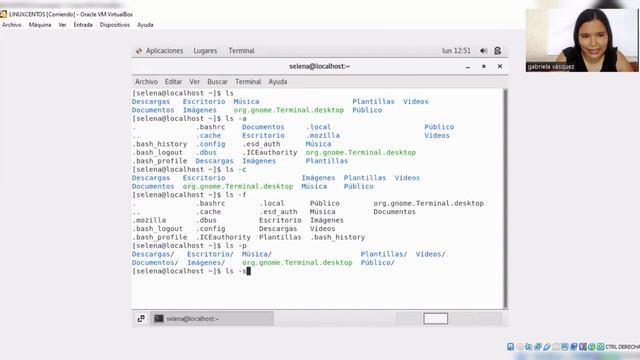The height and width of the screenshot is (360, 640).
Task: Open terminal's Buscar menu
Action: point(217,82)
